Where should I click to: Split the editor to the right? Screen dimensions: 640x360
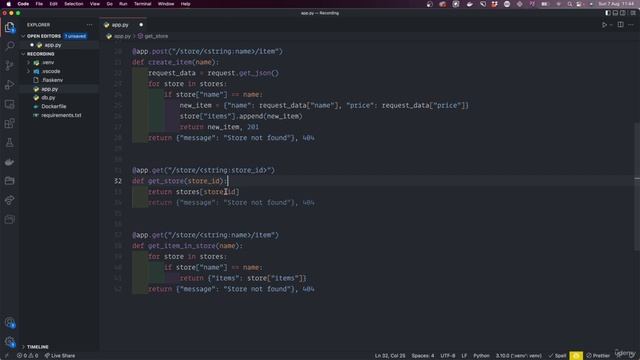(620, 25)
